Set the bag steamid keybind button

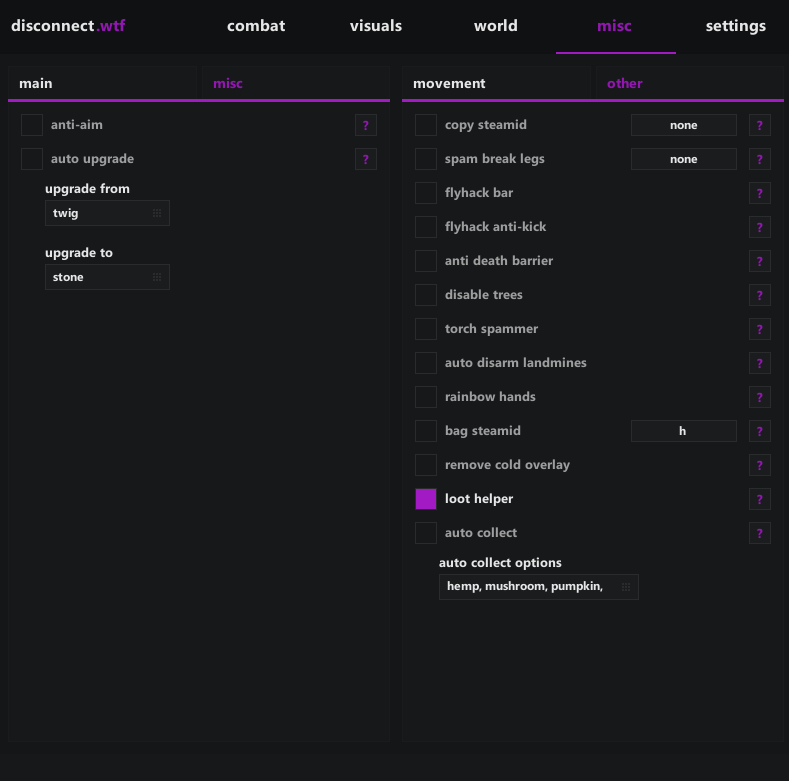pyautogui.click(x=683, y=431)
